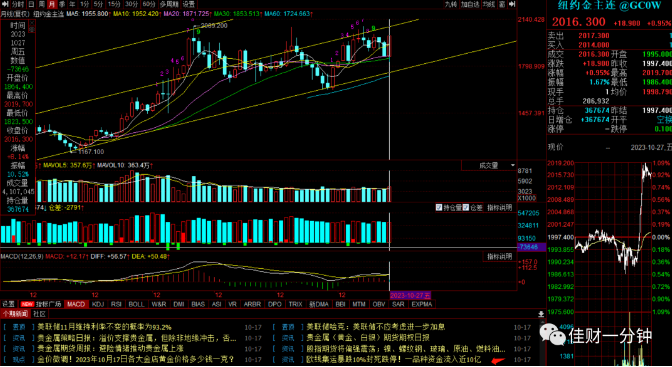This screenshot has width=672, height=367.
Task: Switch to the 社区 community tab
Action: [39, 314]
